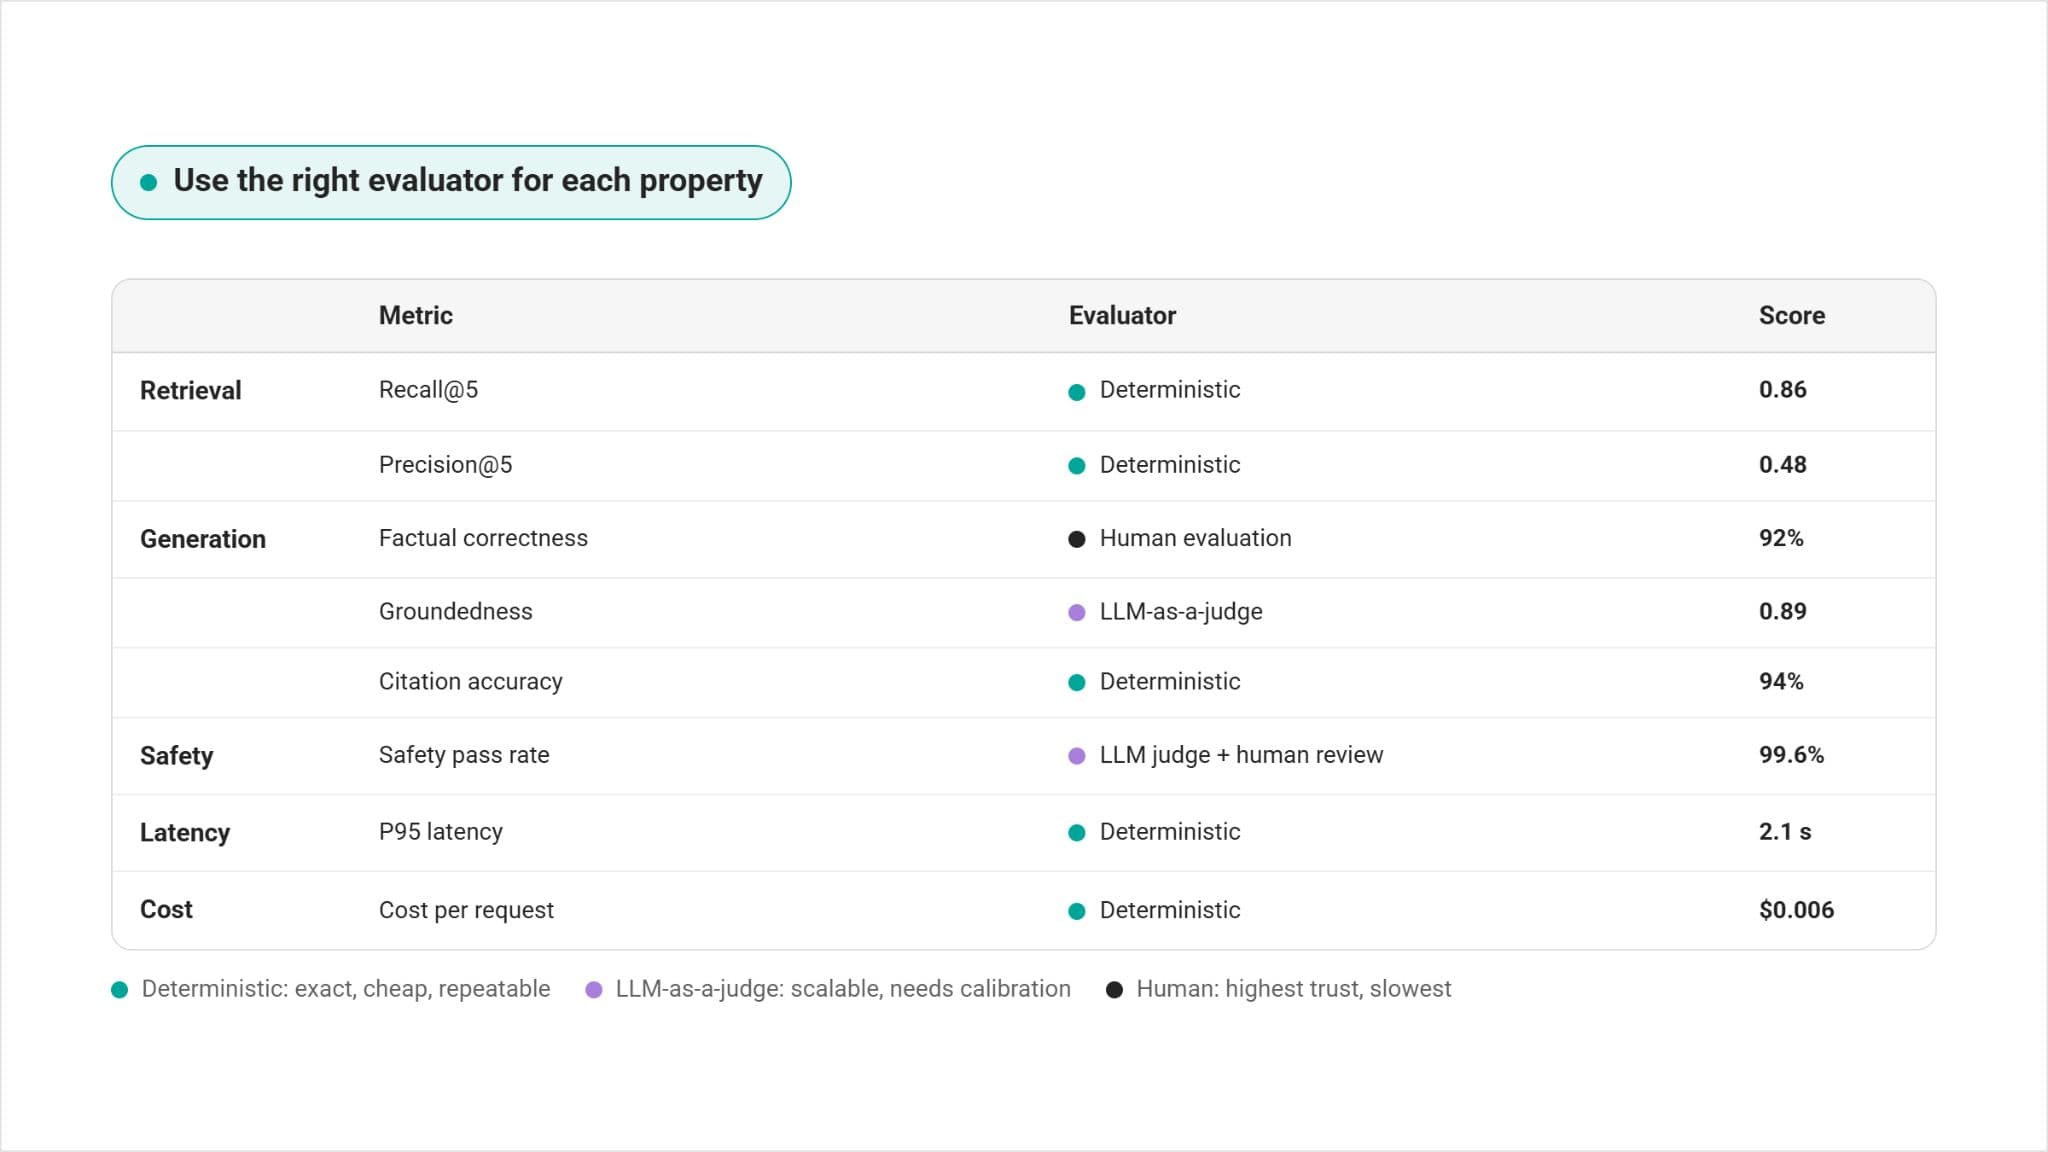Click the Recall@5 metric cell

tap(428, 390)
